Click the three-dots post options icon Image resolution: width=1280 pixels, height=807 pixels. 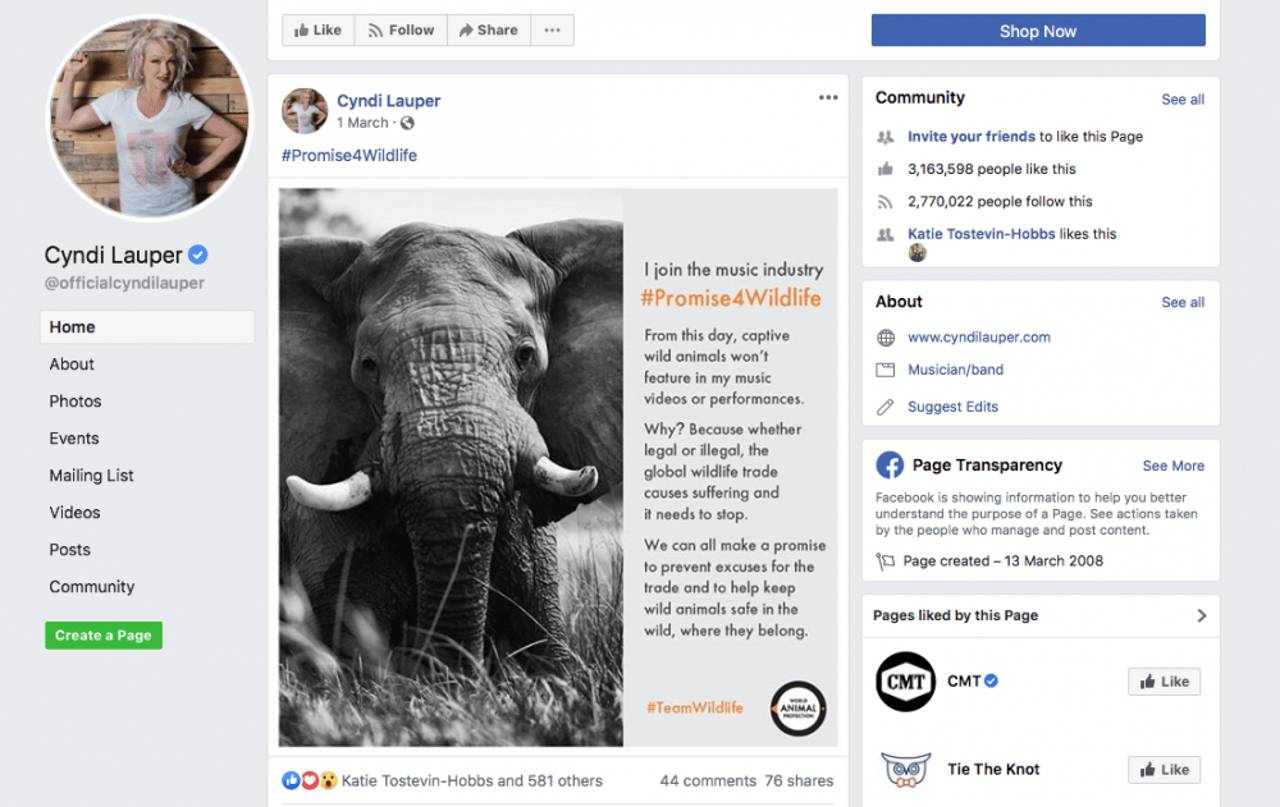(x=828, y=97)
